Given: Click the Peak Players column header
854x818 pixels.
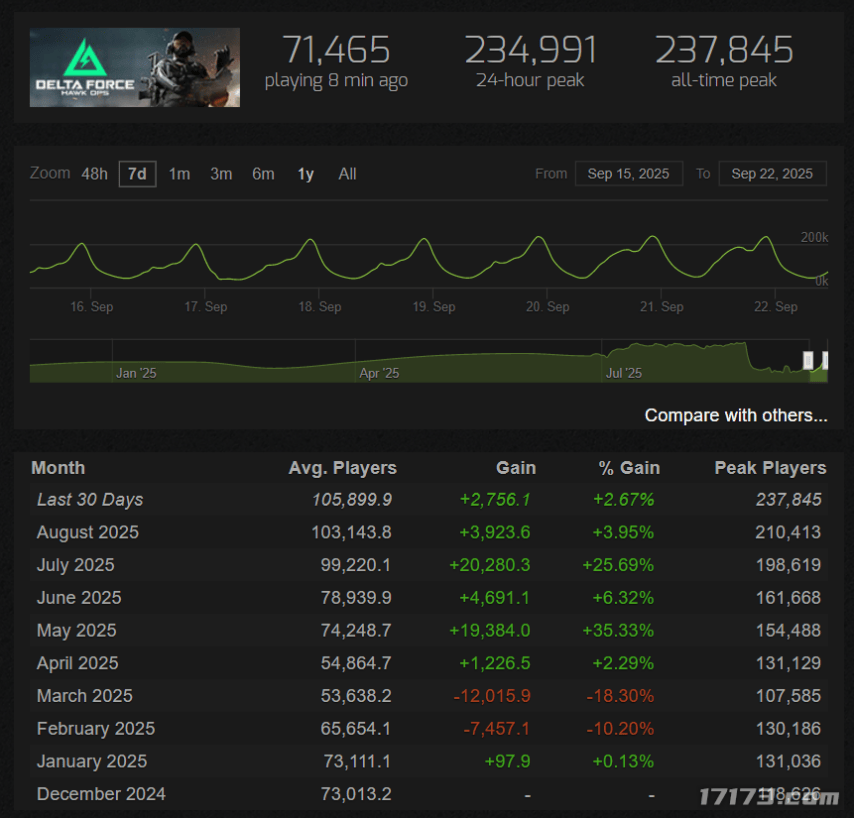Looking at the screenshot, I should [x=770, y=468].
